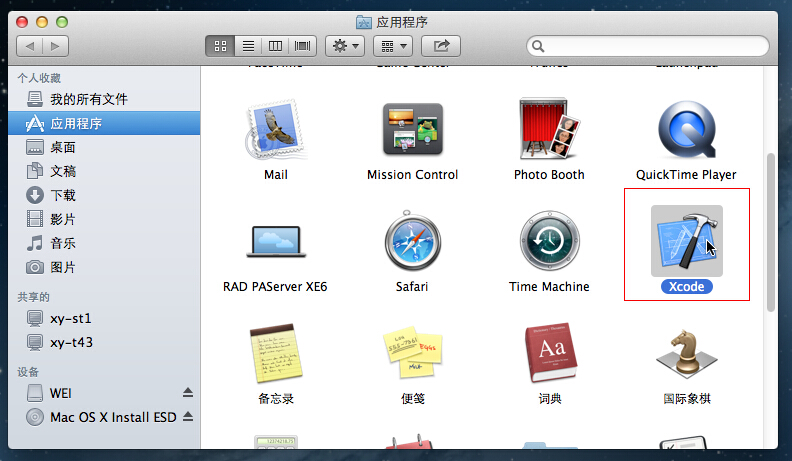792x461 pixels.
Task: Open the Mail application icon
Action: [x=276, y=130]
